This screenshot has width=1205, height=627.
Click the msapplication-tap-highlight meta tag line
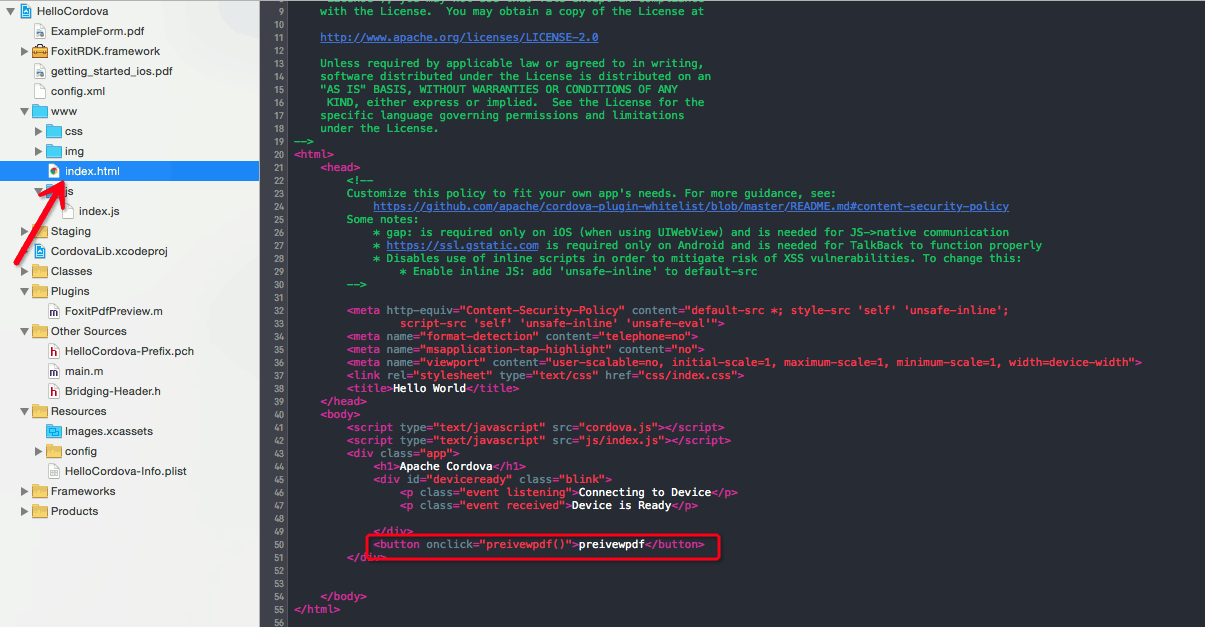coord(526,349)
